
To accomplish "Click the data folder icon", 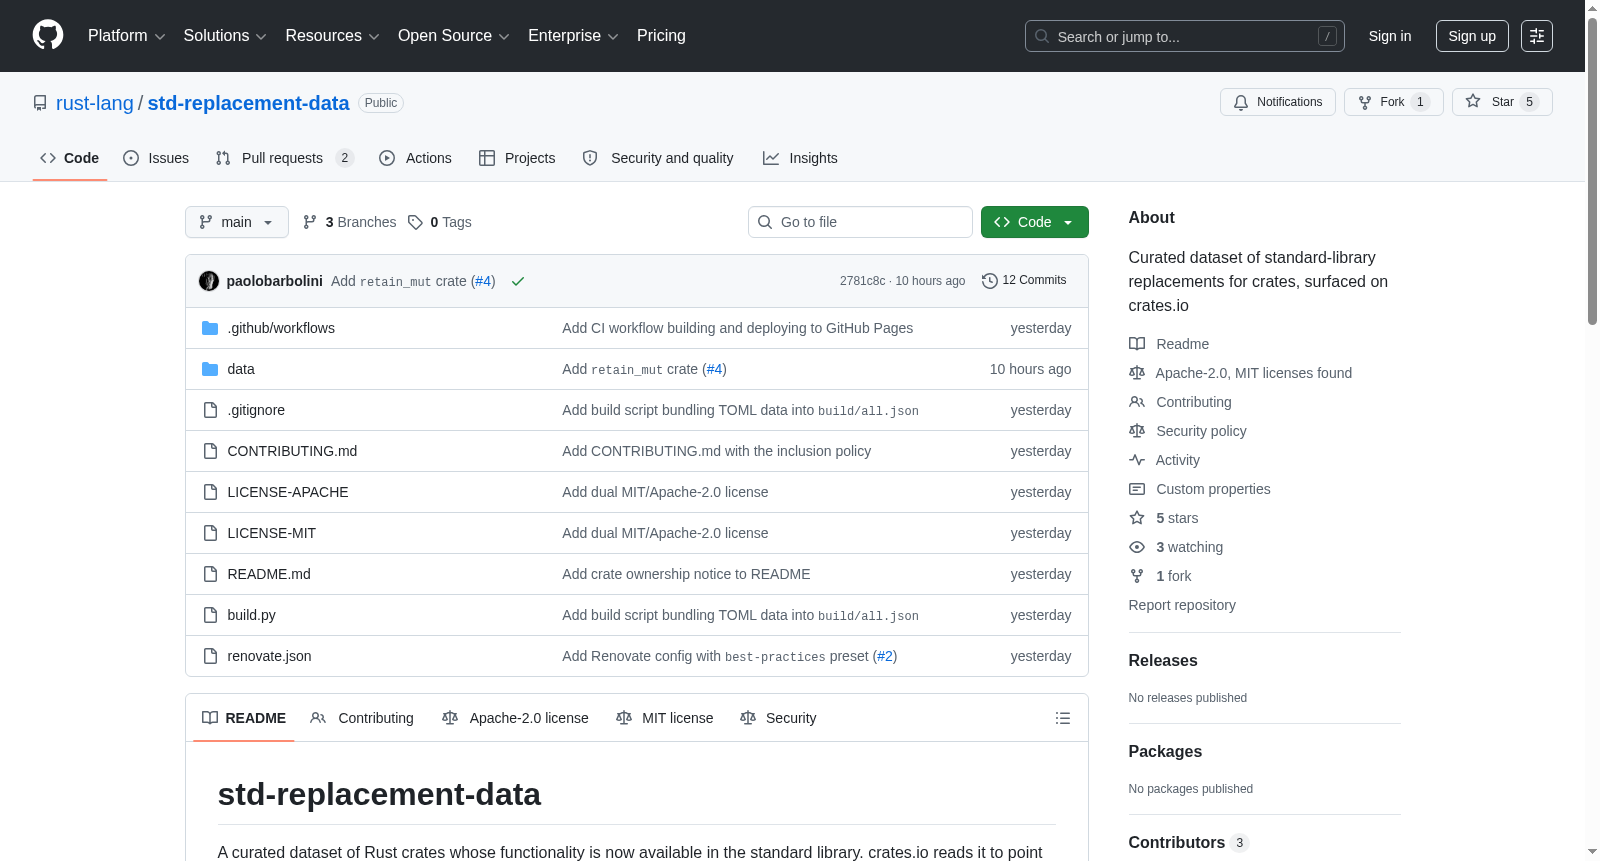I will (210, 369).
